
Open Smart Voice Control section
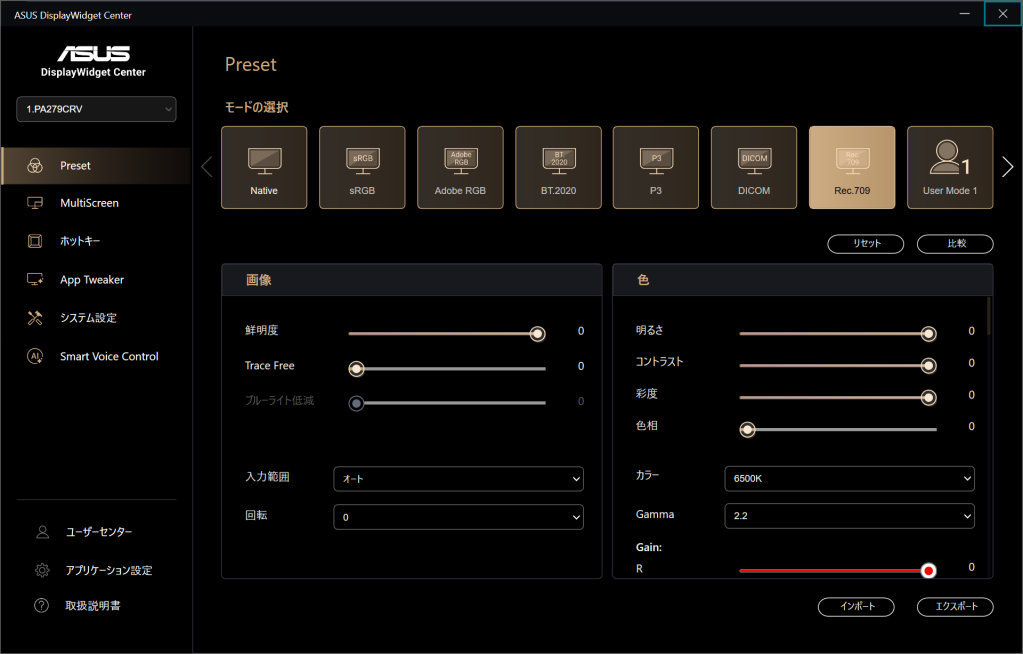pyautogui.click(x=108, y=356)
